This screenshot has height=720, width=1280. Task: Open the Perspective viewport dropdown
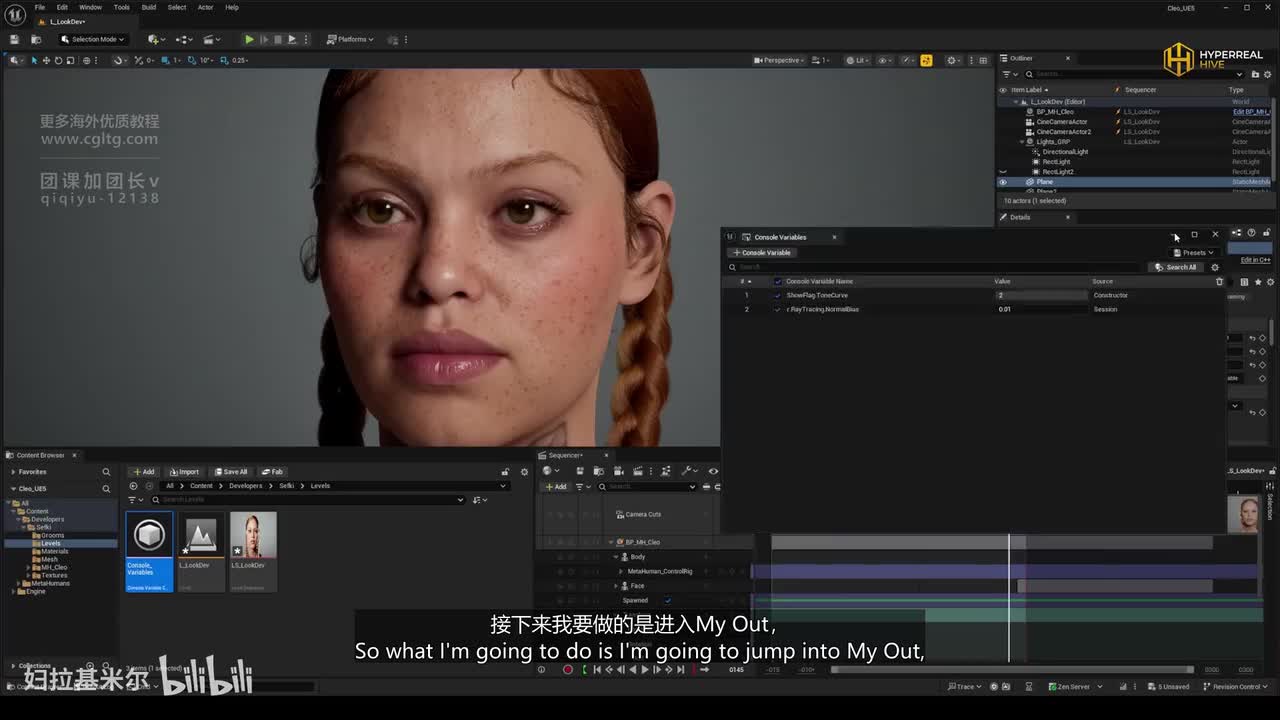pos(778,60)
